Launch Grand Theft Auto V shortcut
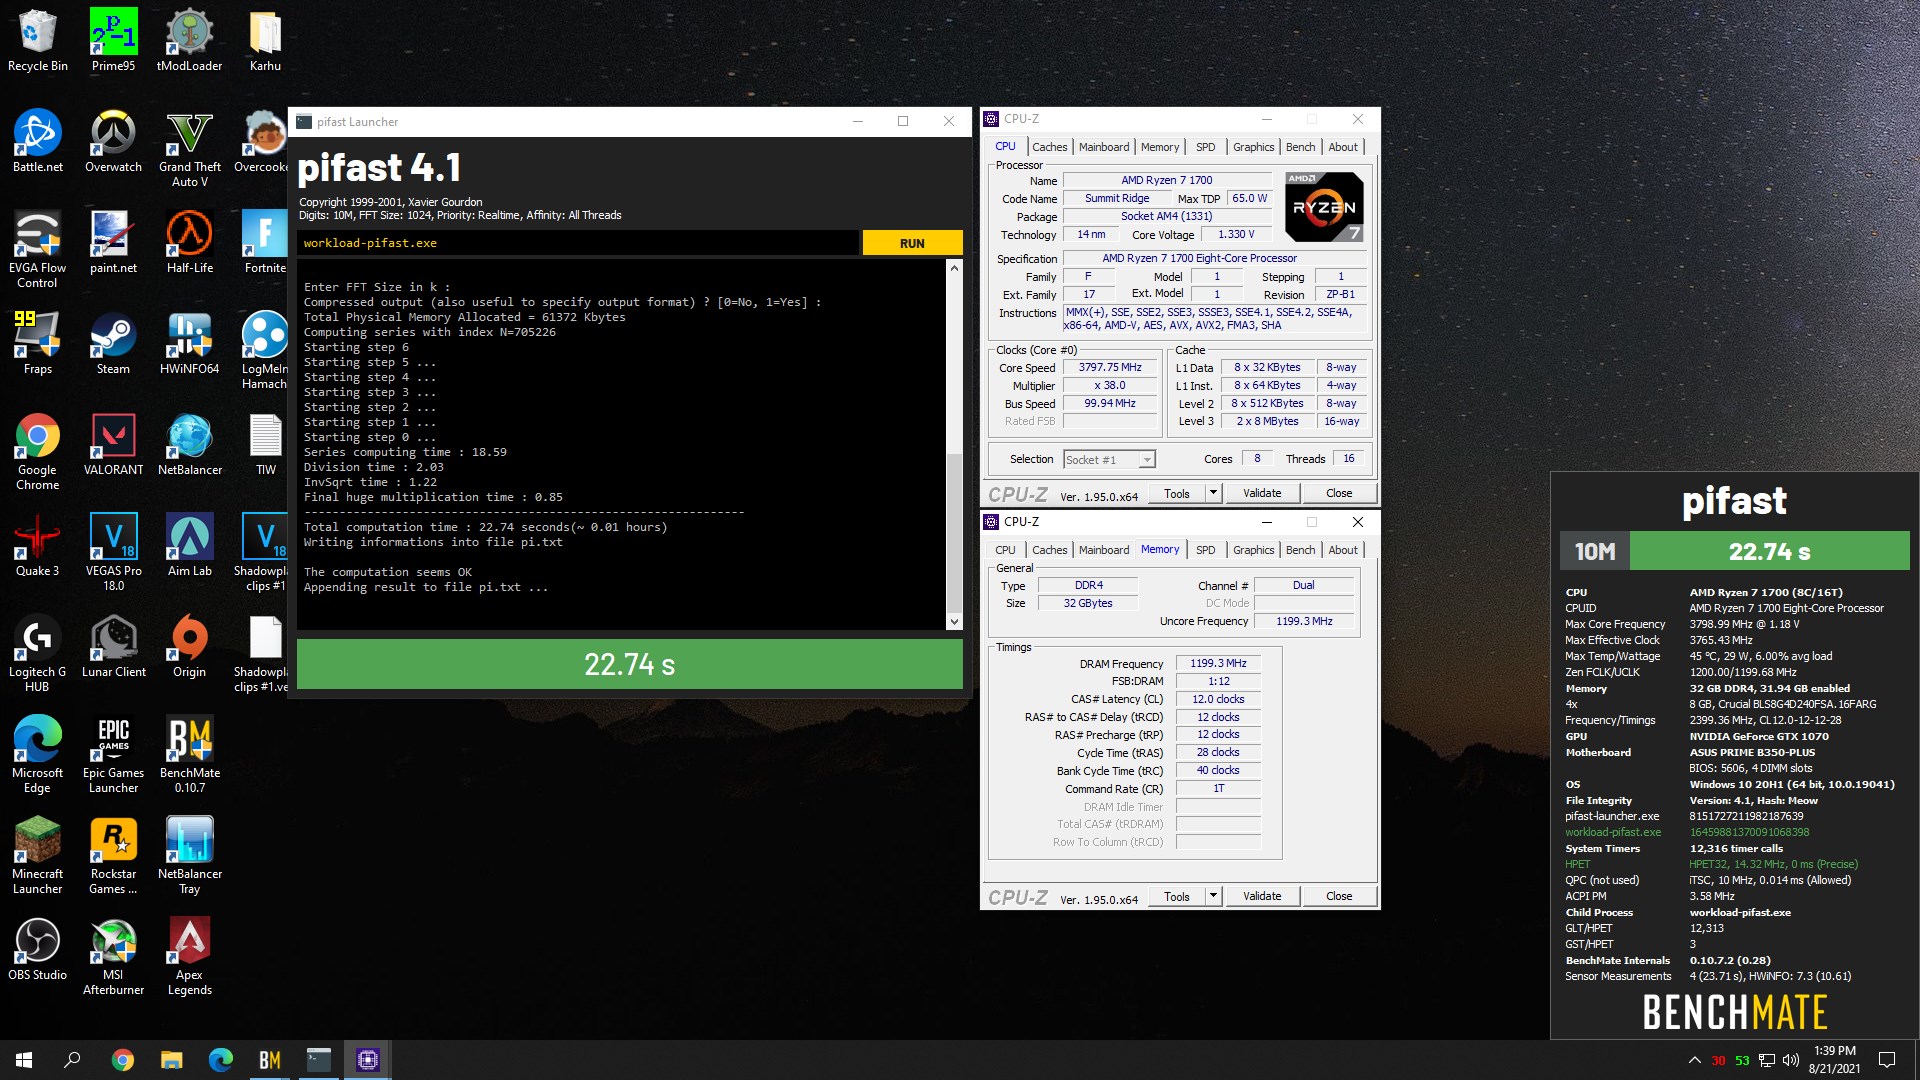This screenshot has height=1080, width=1920. pyautogui.click(x=189, y=149)
